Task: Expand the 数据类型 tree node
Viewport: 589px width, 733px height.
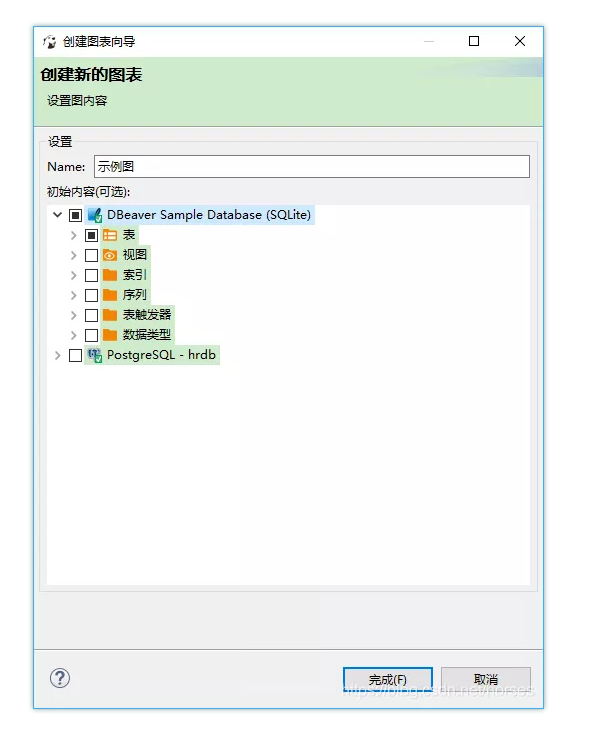Action: point(73,335)
